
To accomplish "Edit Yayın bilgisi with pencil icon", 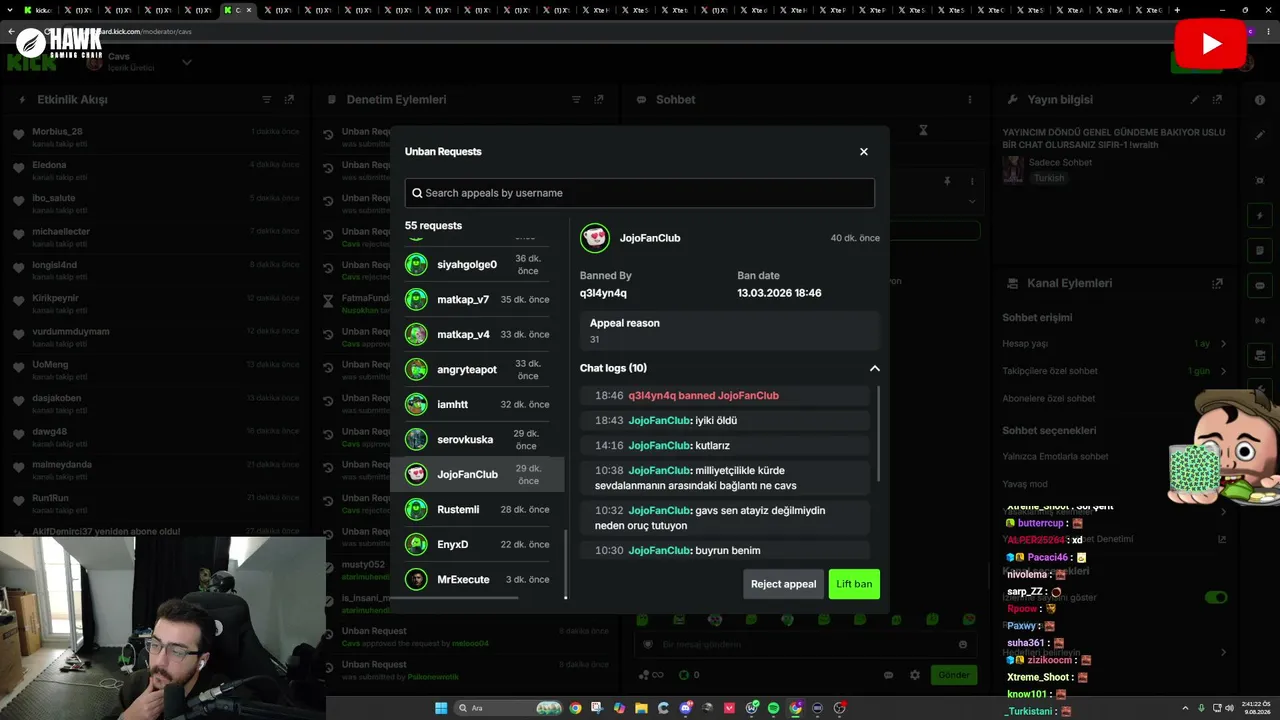I will [1194, 100].
